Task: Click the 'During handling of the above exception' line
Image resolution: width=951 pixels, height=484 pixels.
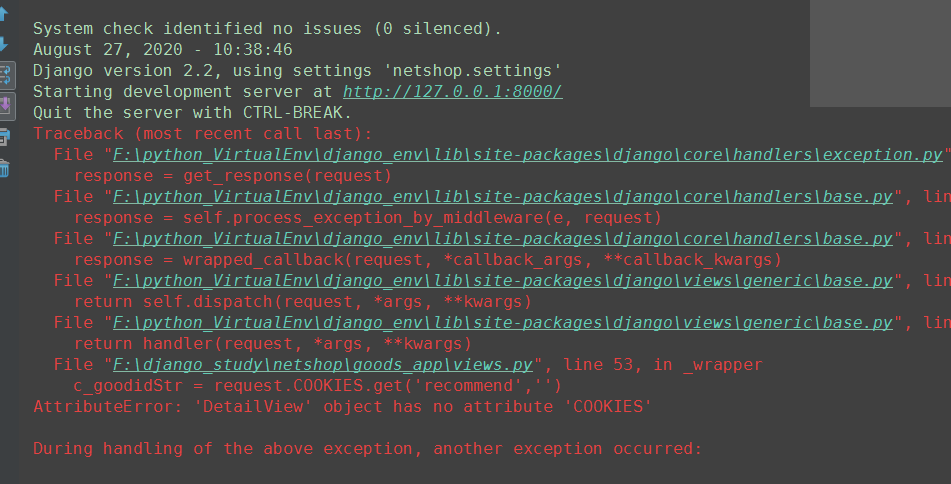Action: pyautogui.click(x=368, y=448)
